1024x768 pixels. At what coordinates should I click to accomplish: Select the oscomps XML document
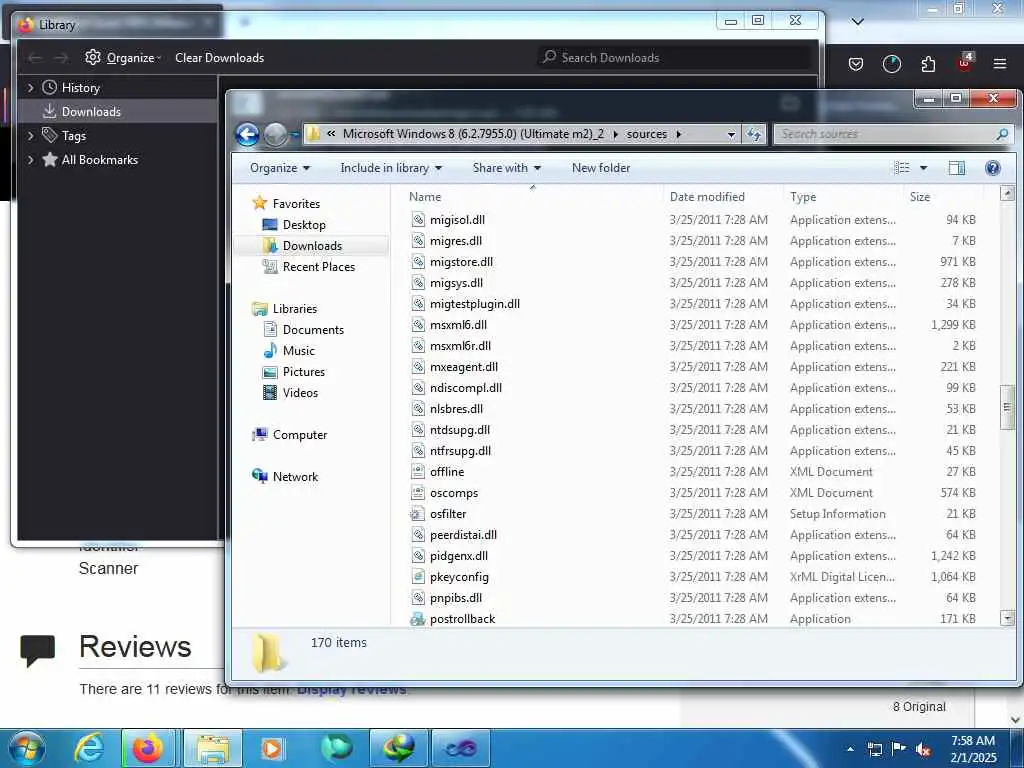(454, 493)
